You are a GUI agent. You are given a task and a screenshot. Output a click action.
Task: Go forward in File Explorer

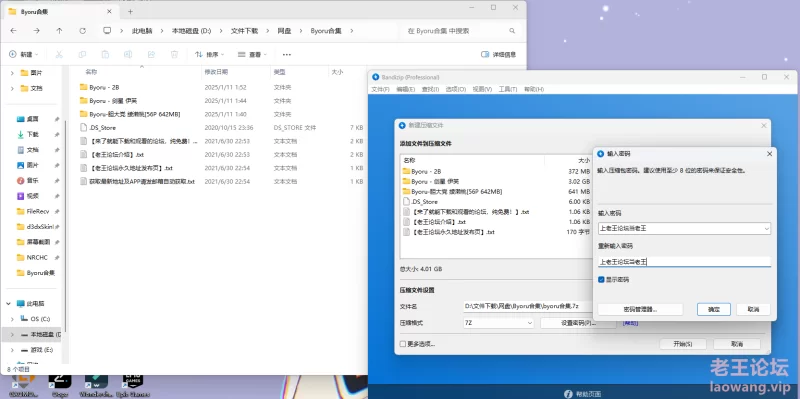pos(36,31)
